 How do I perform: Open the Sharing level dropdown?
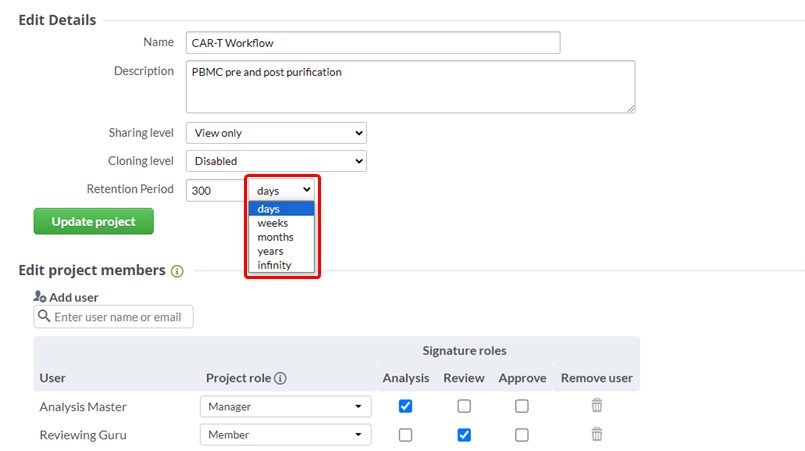coord(276,133)
